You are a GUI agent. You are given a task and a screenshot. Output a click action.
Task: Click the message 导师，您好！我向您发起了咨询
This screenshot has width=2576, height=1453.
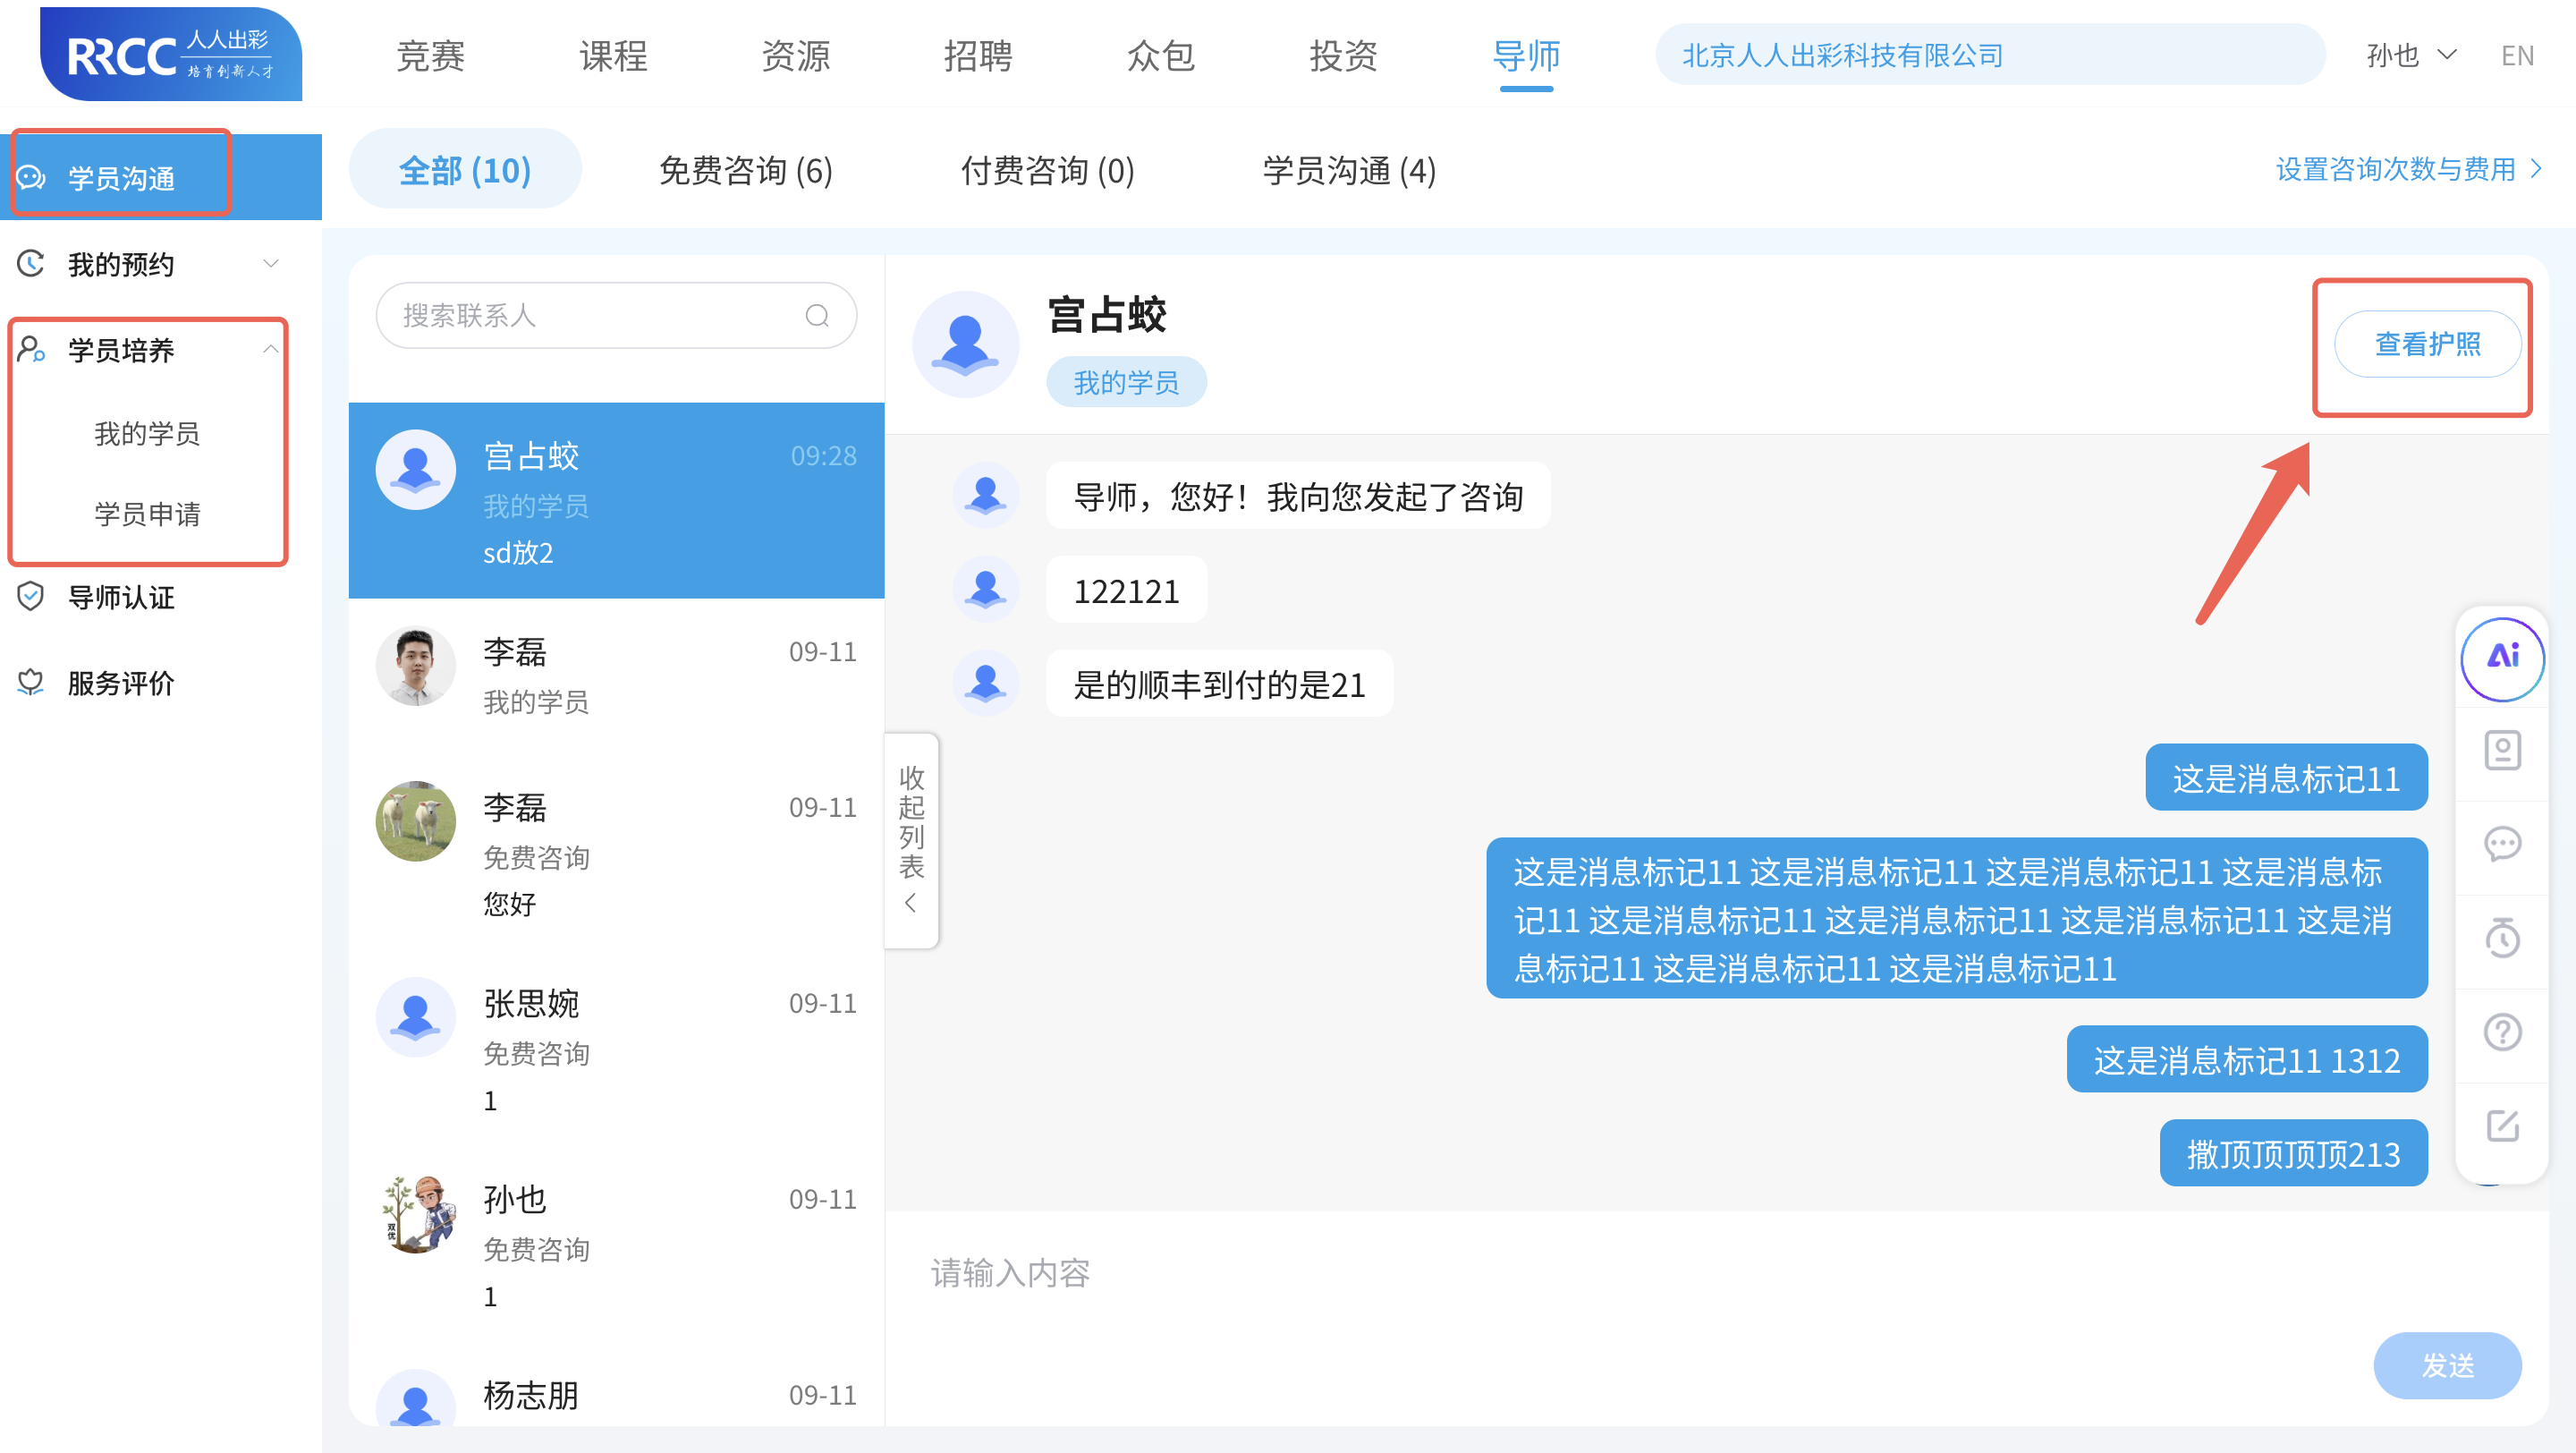click(1298, 496)
